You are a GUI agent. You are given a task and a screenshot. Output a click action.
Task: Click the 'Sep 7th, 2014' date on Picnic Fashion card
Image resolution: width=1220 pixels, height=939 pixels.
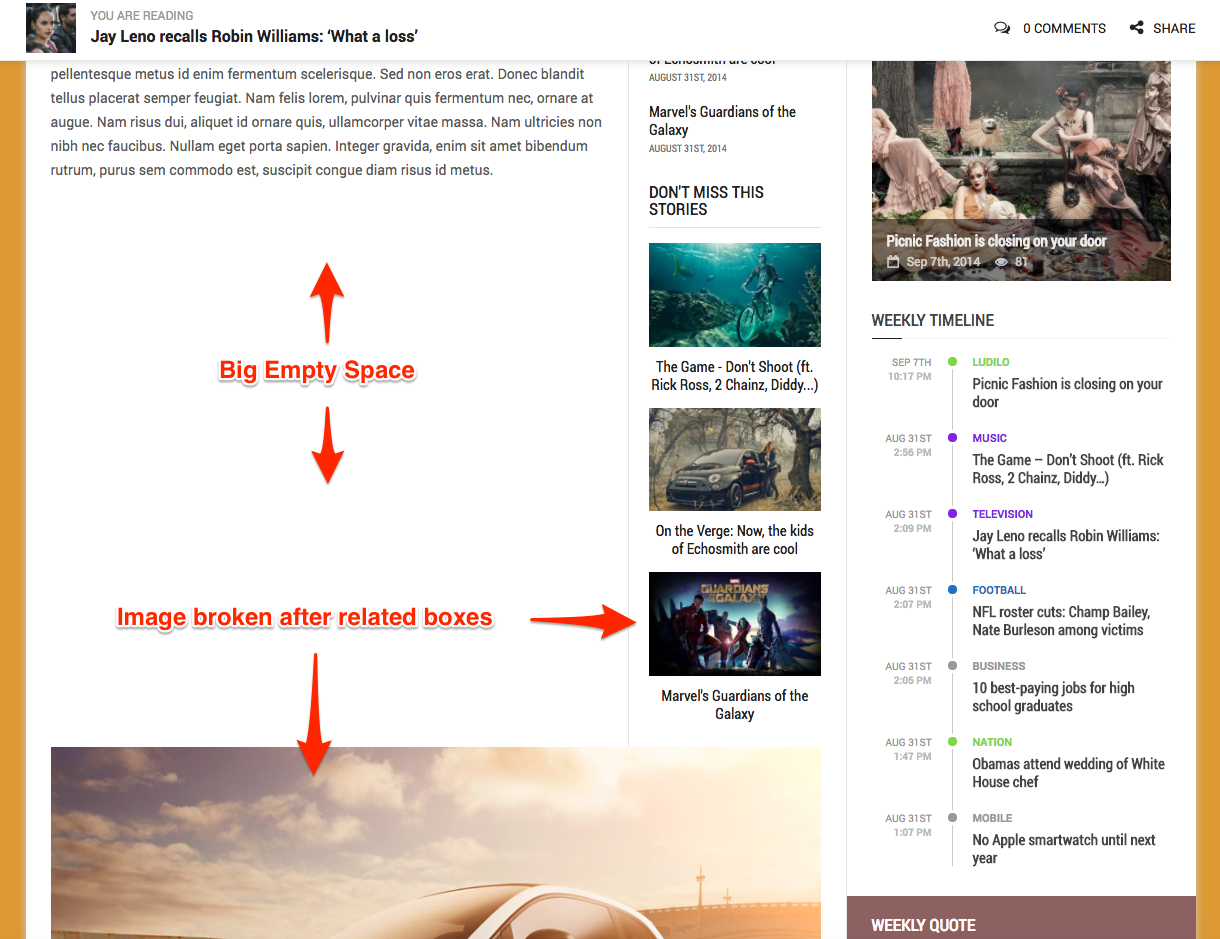pos(943,262)
